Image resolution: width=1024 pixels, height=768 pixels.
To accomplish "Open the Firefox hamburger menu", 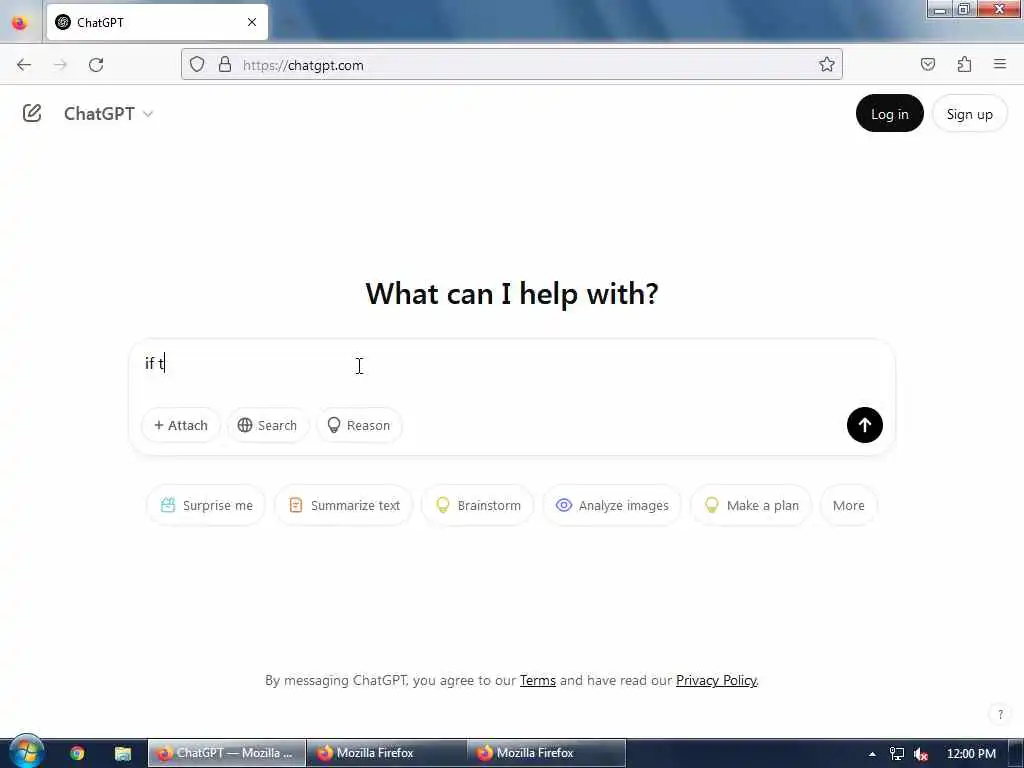I will [x=1000, y=65].
